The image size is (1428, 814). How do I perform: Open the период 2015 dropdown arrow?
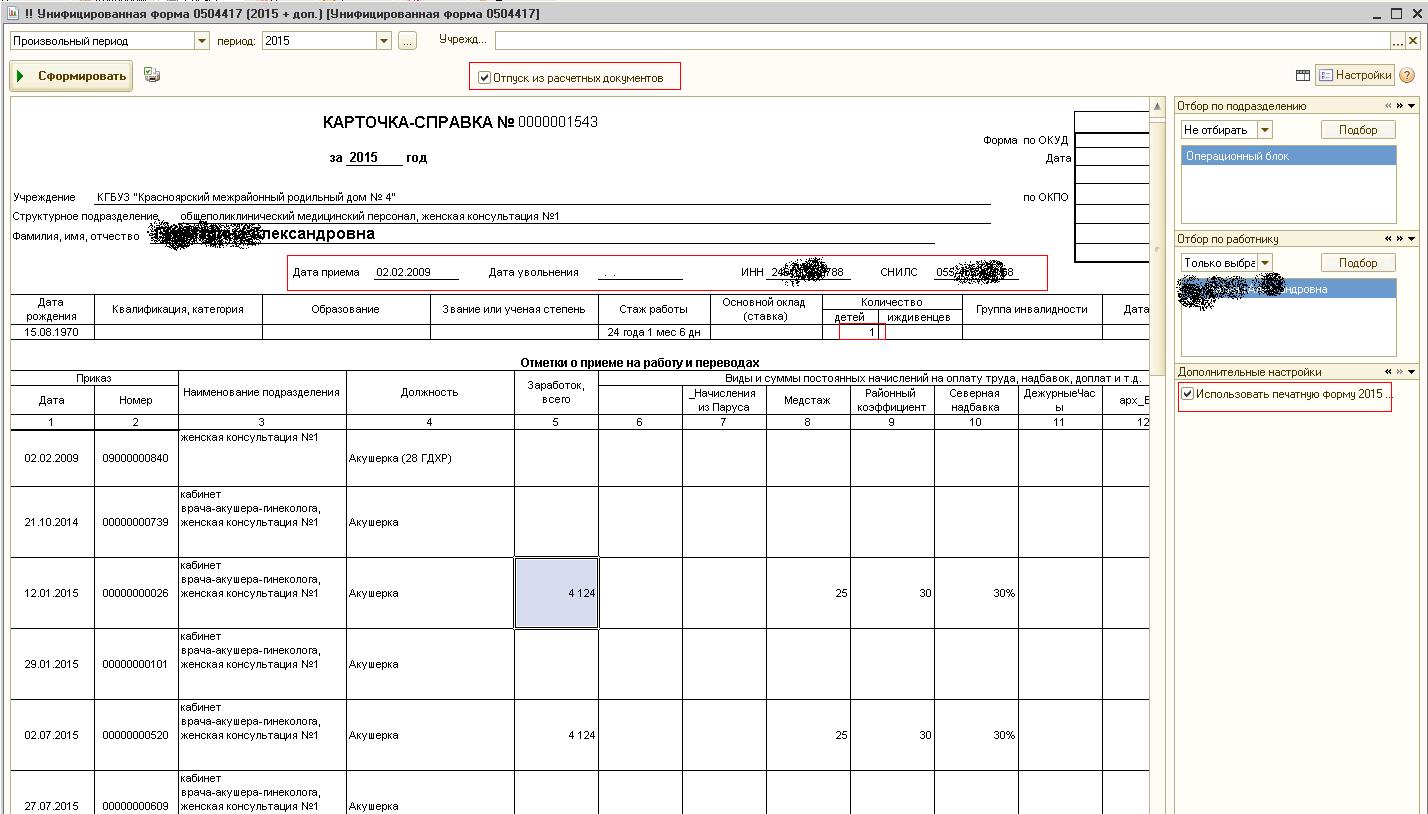[384, 41]
